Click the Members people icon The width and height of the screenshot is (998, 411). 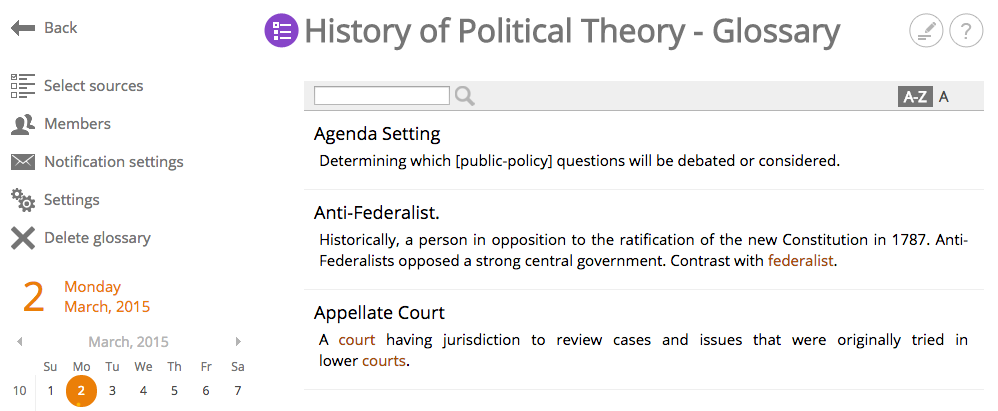[23, 124]
